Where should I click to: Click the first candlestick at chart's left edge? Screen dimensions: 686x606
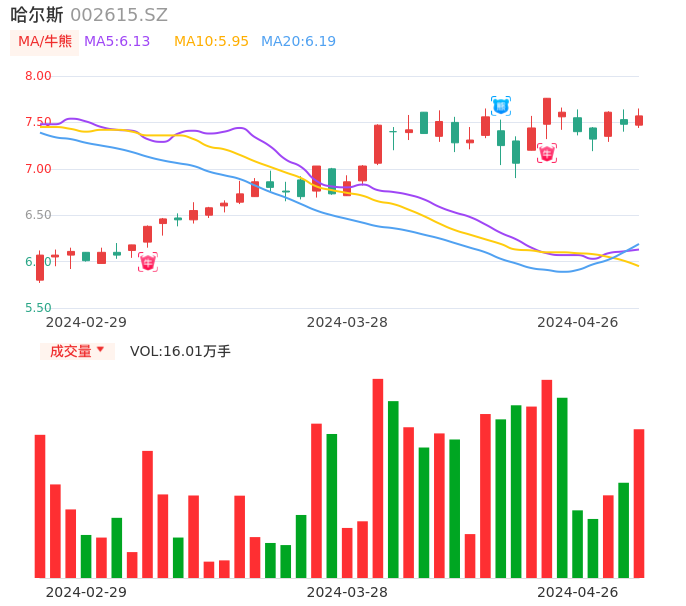(40, 267)
